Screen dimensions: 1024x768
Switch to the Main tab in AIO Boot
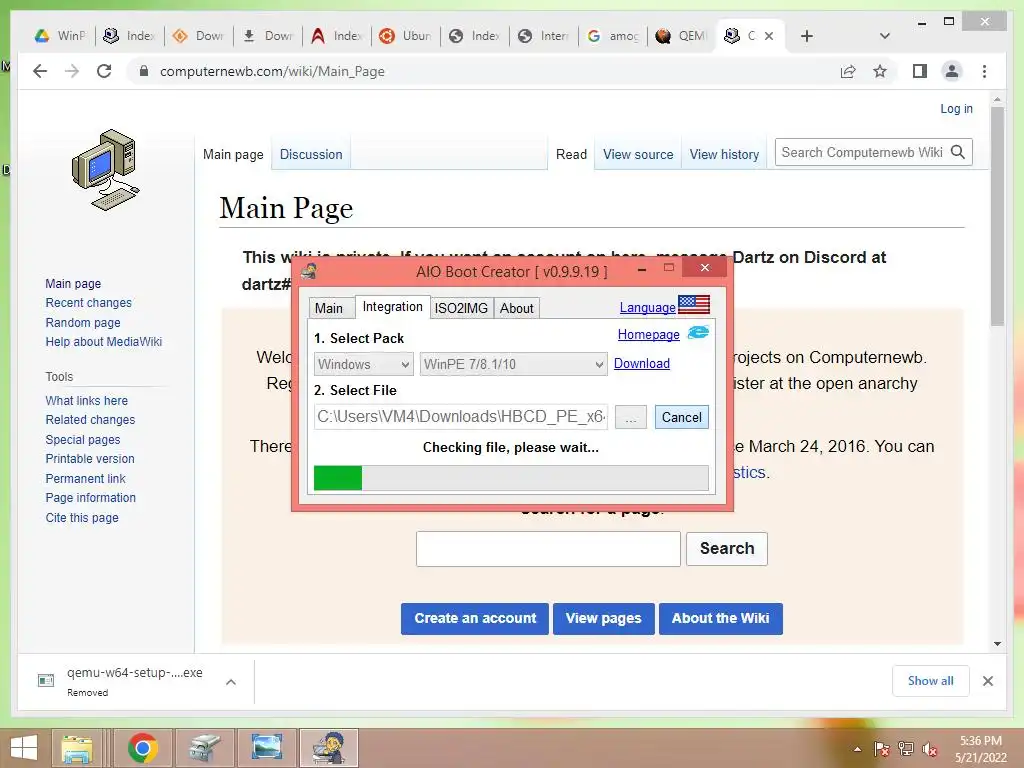pyautogui.click(x=329, y=308)
